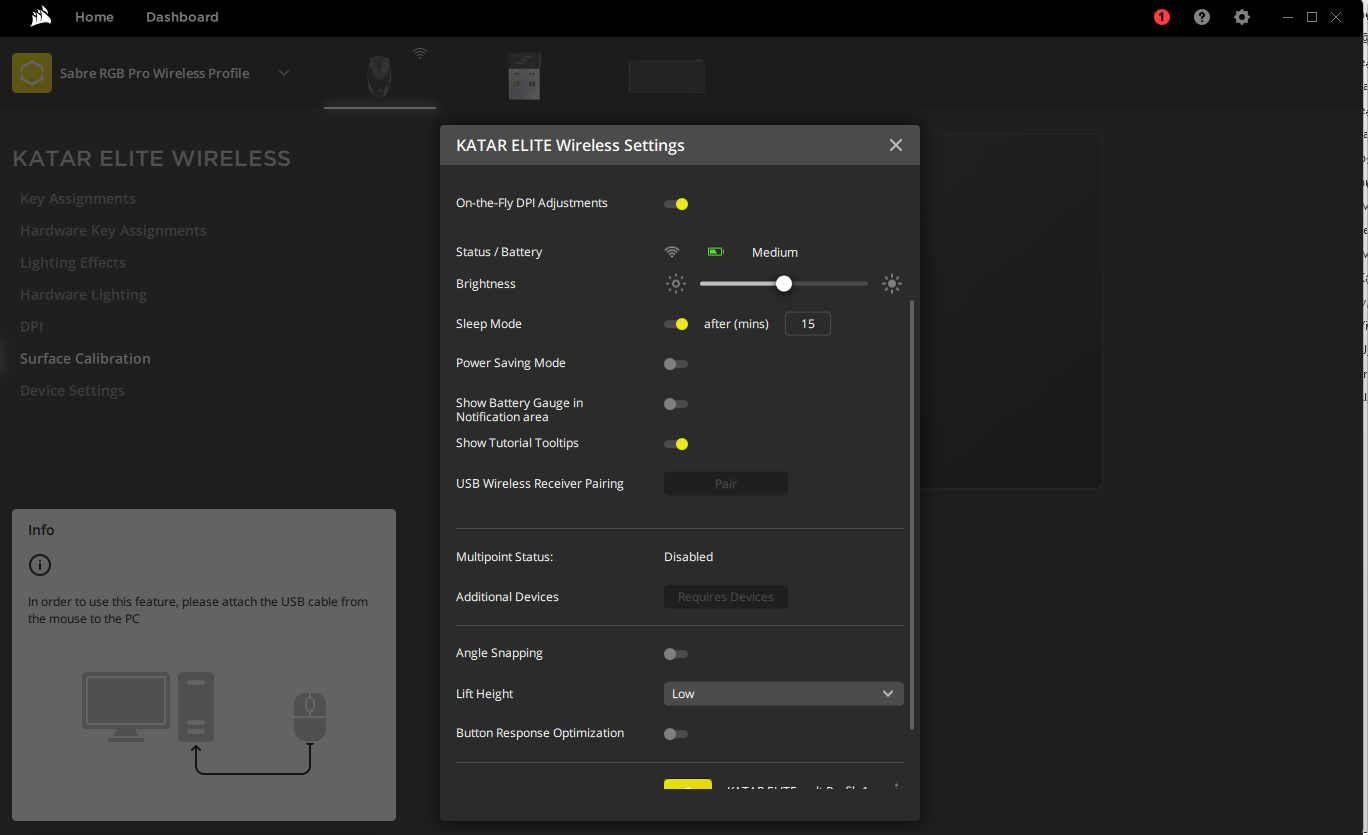Open the notifications alert badge
Image resolution: width=1368 pixels, height=835 pixels.
point(1161,17)
